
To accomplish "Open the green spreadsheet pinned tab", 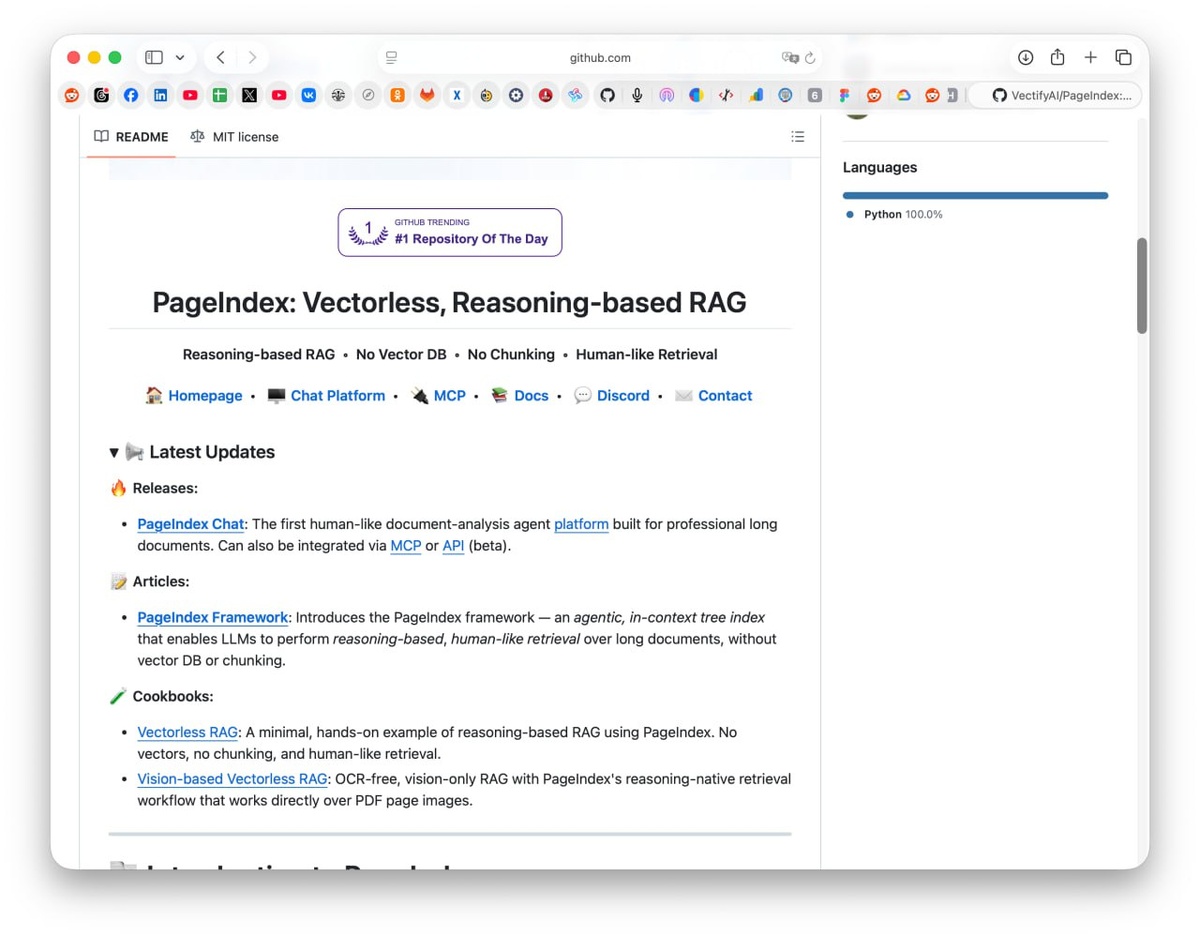I will tap(220, 95).
